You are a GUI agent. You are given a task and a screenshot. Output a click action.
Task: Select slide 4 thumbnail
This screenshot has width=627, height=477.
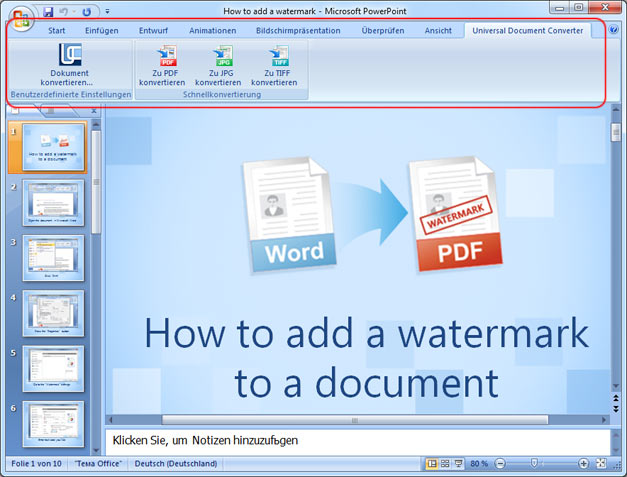pos(53,313)
